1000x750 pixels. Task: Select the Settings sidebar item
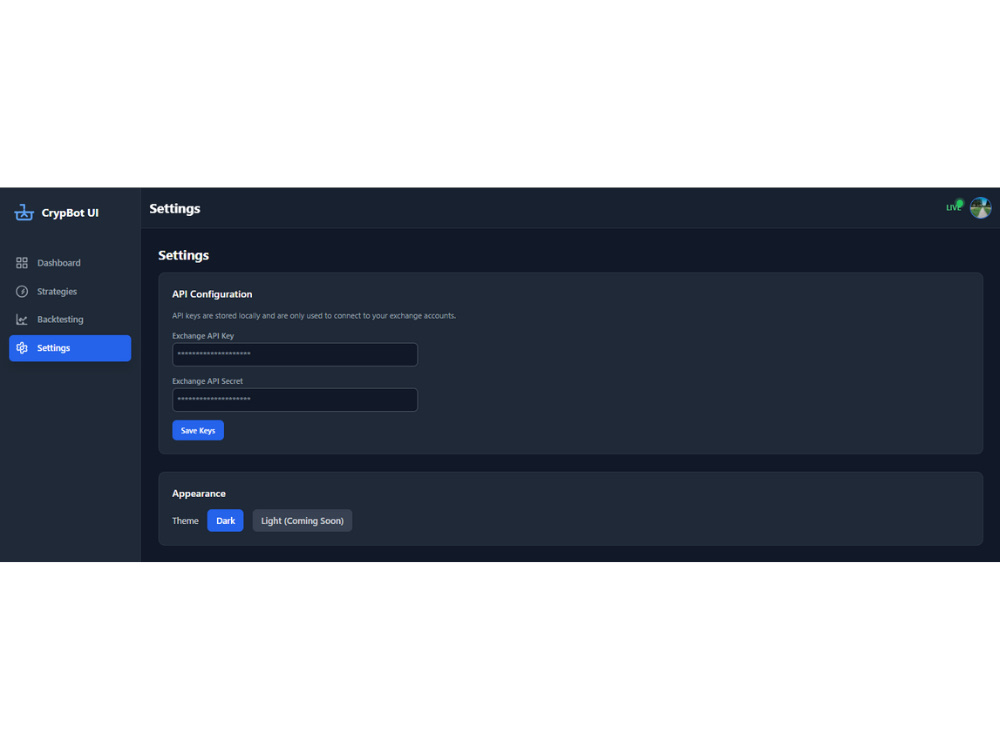pos(70,348)
